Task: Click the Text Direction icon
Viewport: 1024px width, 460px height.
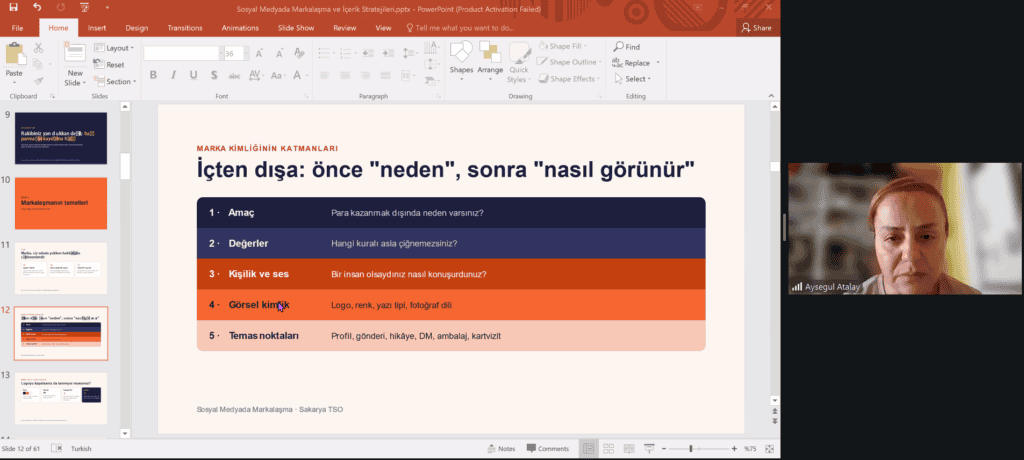Action: [430, 47]
